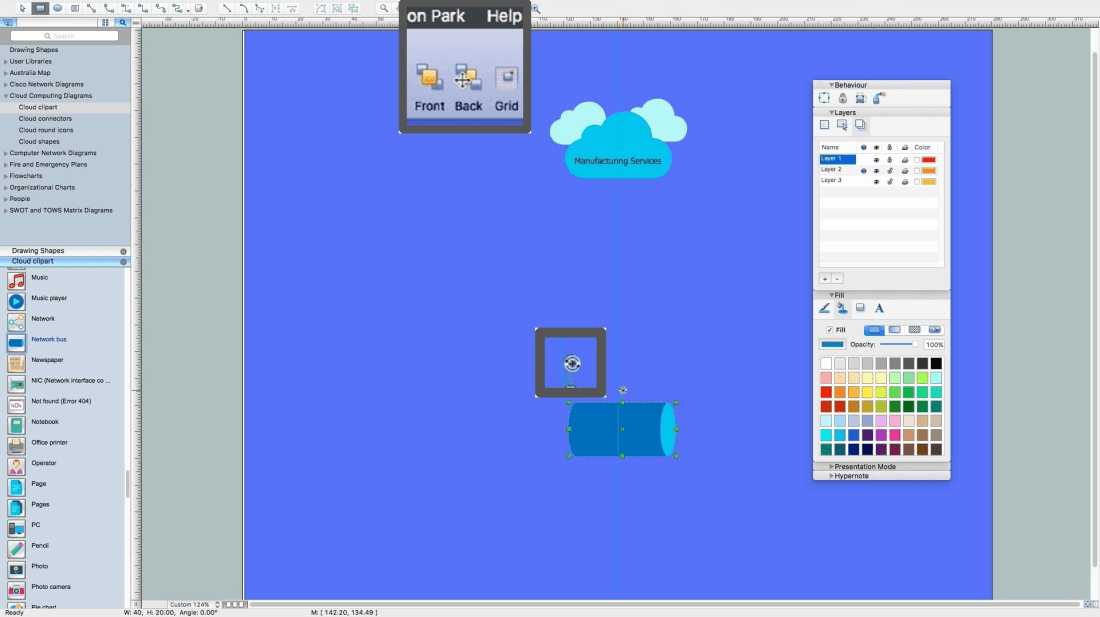
Task: Select the Pencil clipart icon
Action: 16,548
